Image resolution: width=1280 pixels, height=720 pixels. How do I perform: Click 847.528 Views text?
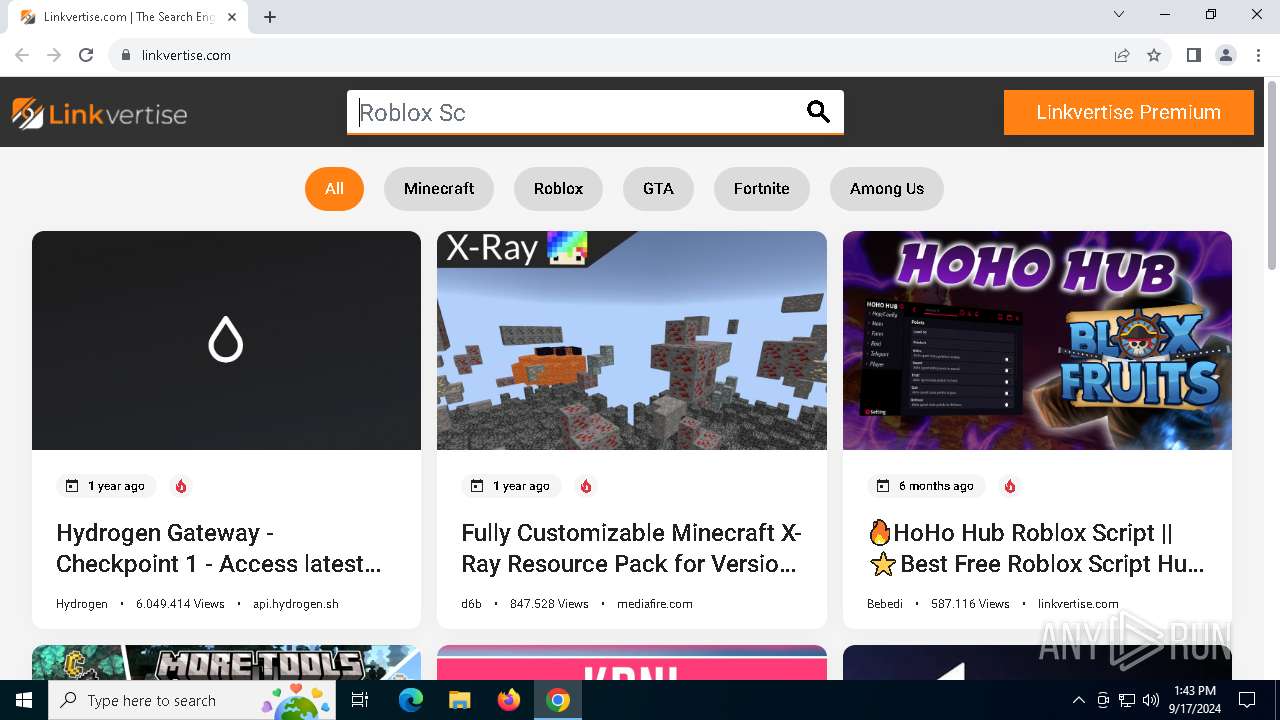point(549,604)
